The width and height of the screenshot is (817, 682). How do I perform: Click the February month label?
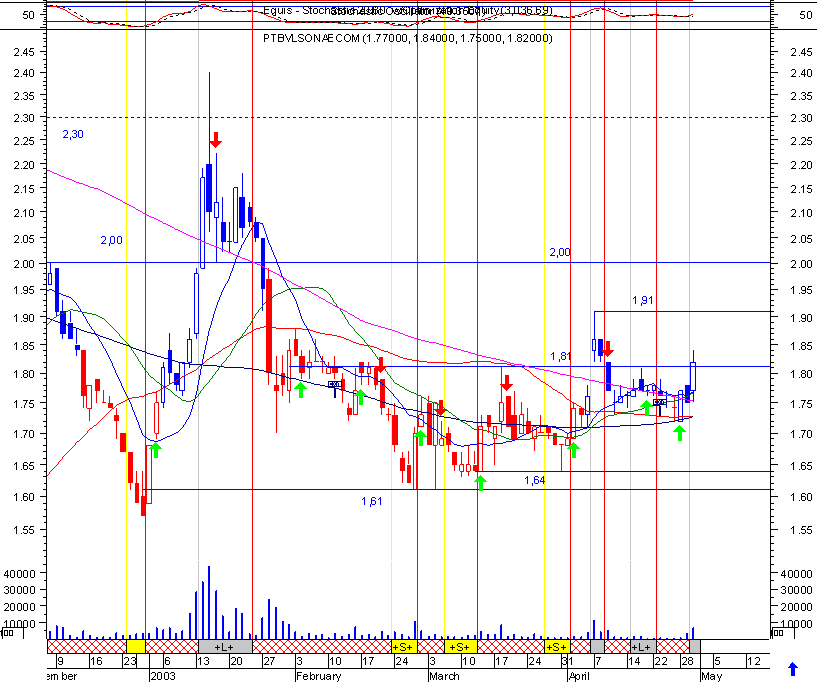click(318, 676)
